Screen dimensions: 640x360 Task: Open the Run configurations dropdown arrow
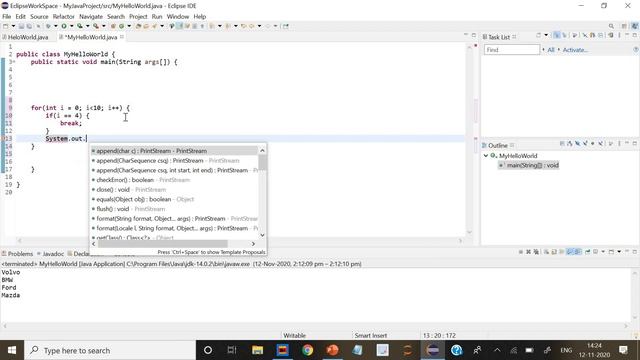coord(71,26)
